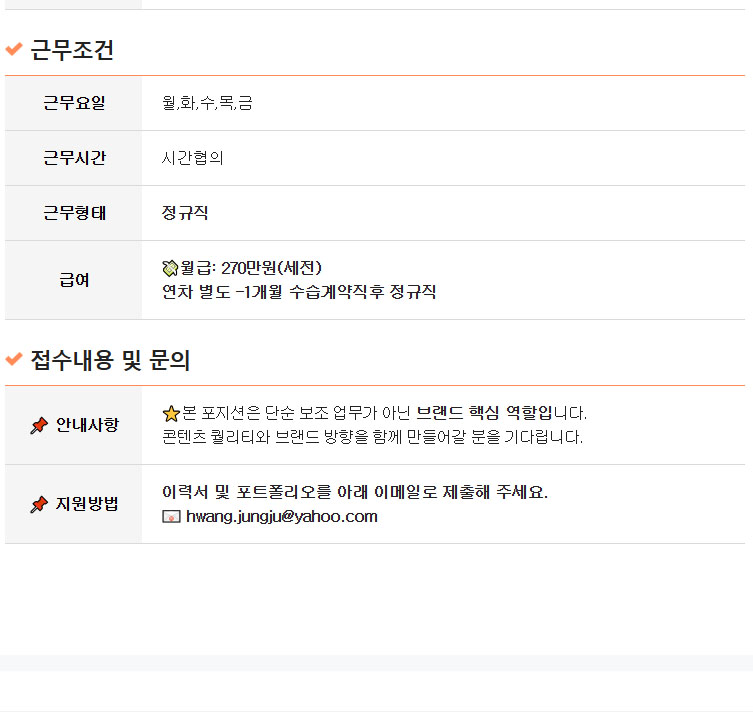Screen dimensions: 753x717
Task: Click the 근무시간 row label
Action: (74, 158)
